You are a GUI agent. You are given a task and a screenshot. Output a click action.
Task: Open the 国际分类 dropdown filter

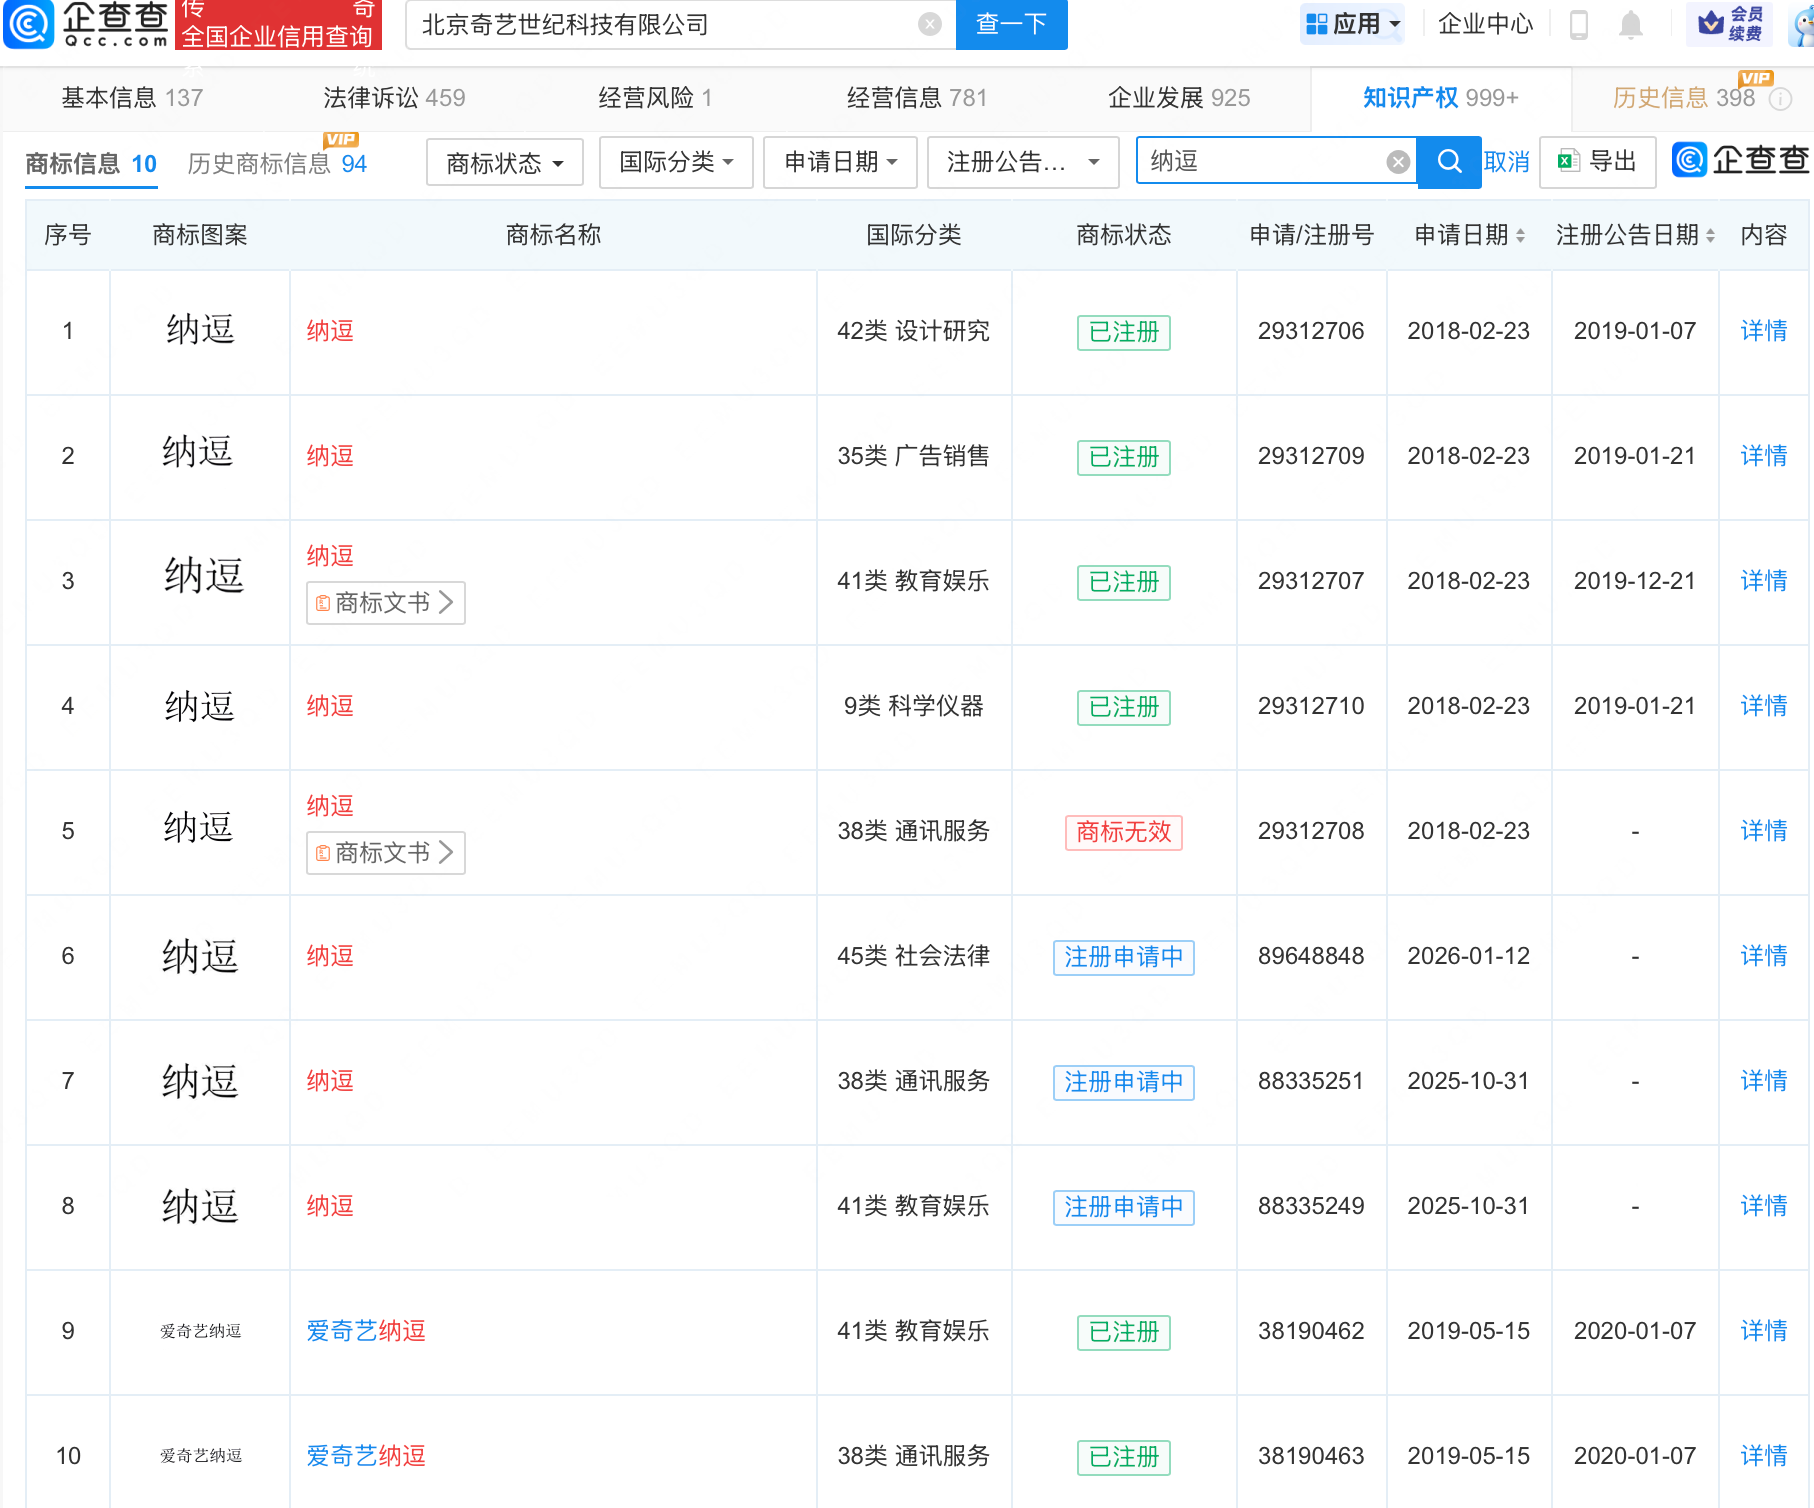tap(676, 162)
